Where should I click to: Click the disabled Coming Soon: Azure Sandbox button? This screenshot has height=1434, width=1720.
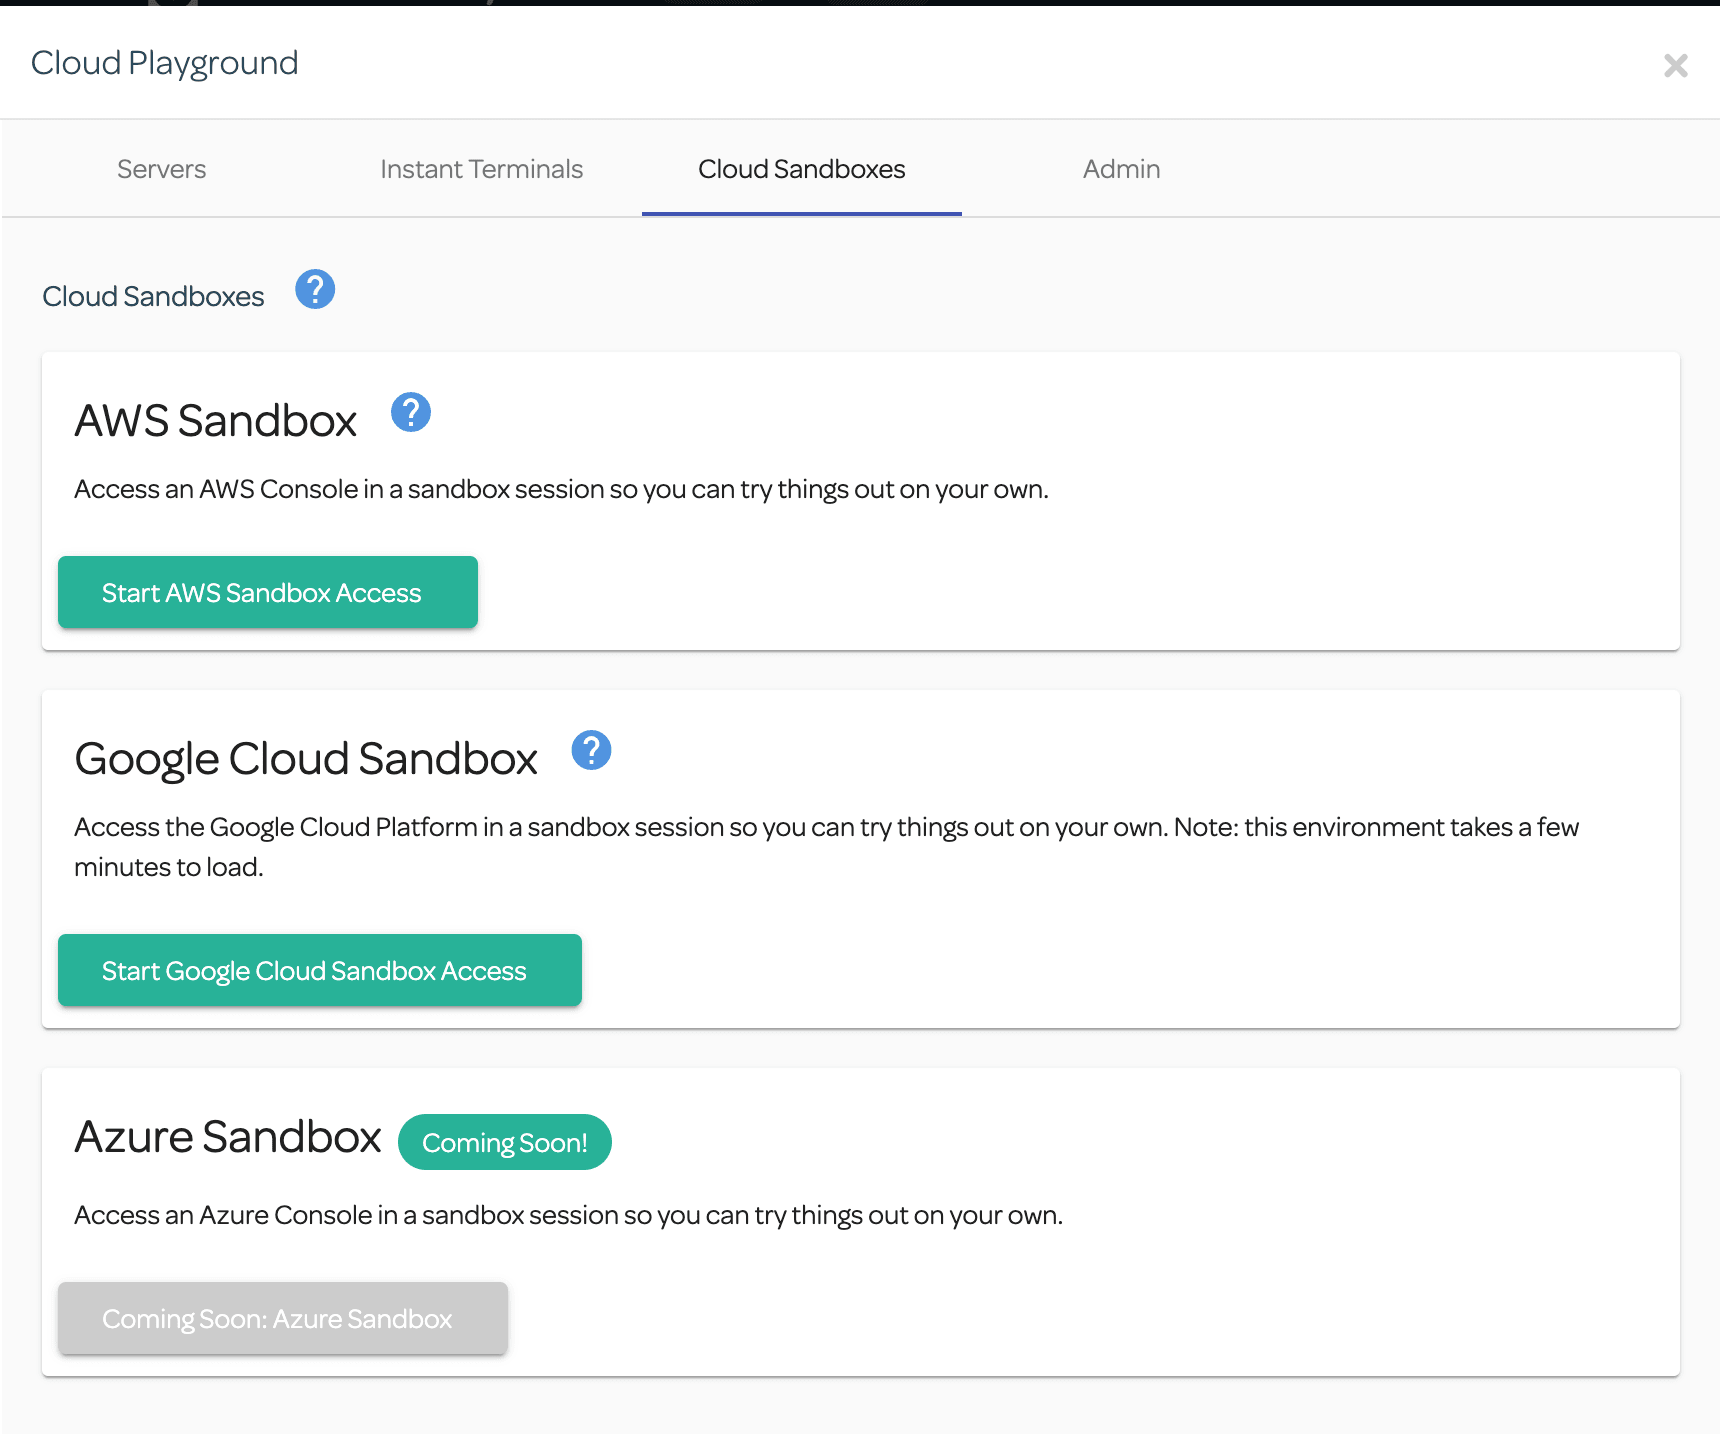[x=283, y=1318]
